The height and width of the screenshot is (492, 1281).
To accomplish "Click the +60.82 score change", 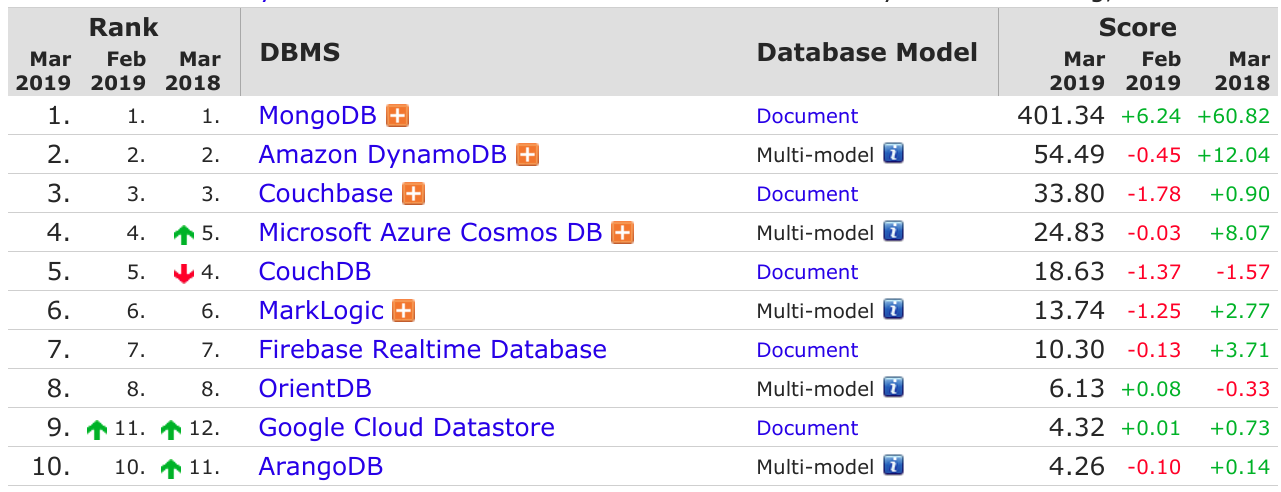I will point(1233,116).
